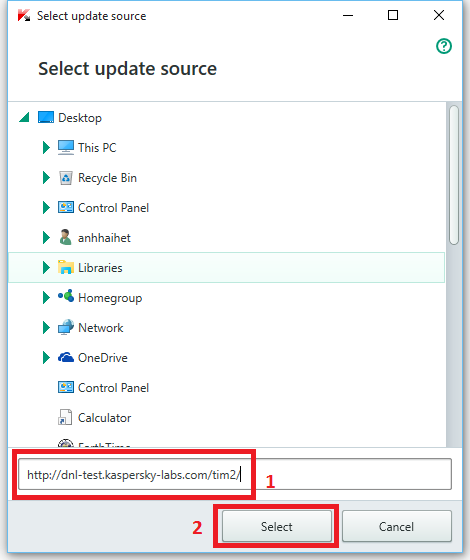This screenshot has height=560, width=470.
Task: Click the Libraries folder icon
Action: click(66, 268)
